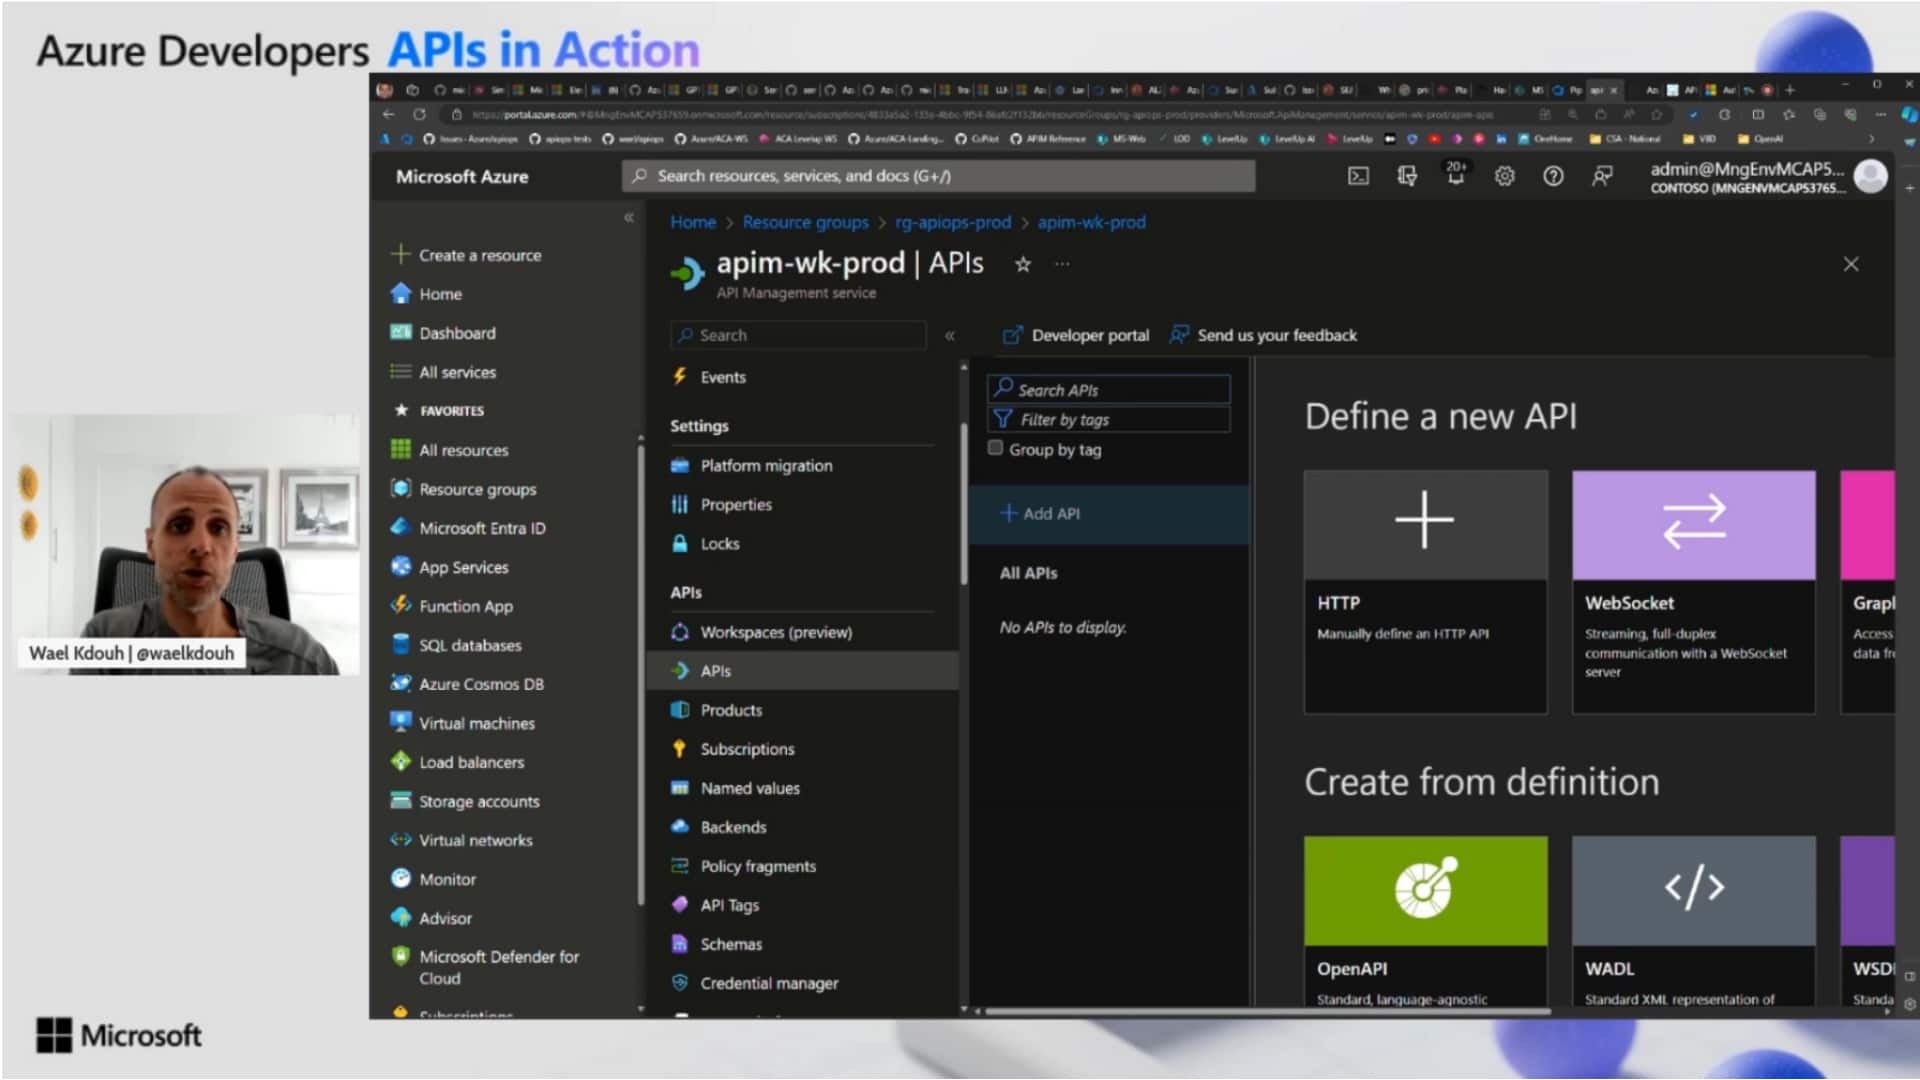
Task: Click the notifications bell icon
Action: [1455, 176]
